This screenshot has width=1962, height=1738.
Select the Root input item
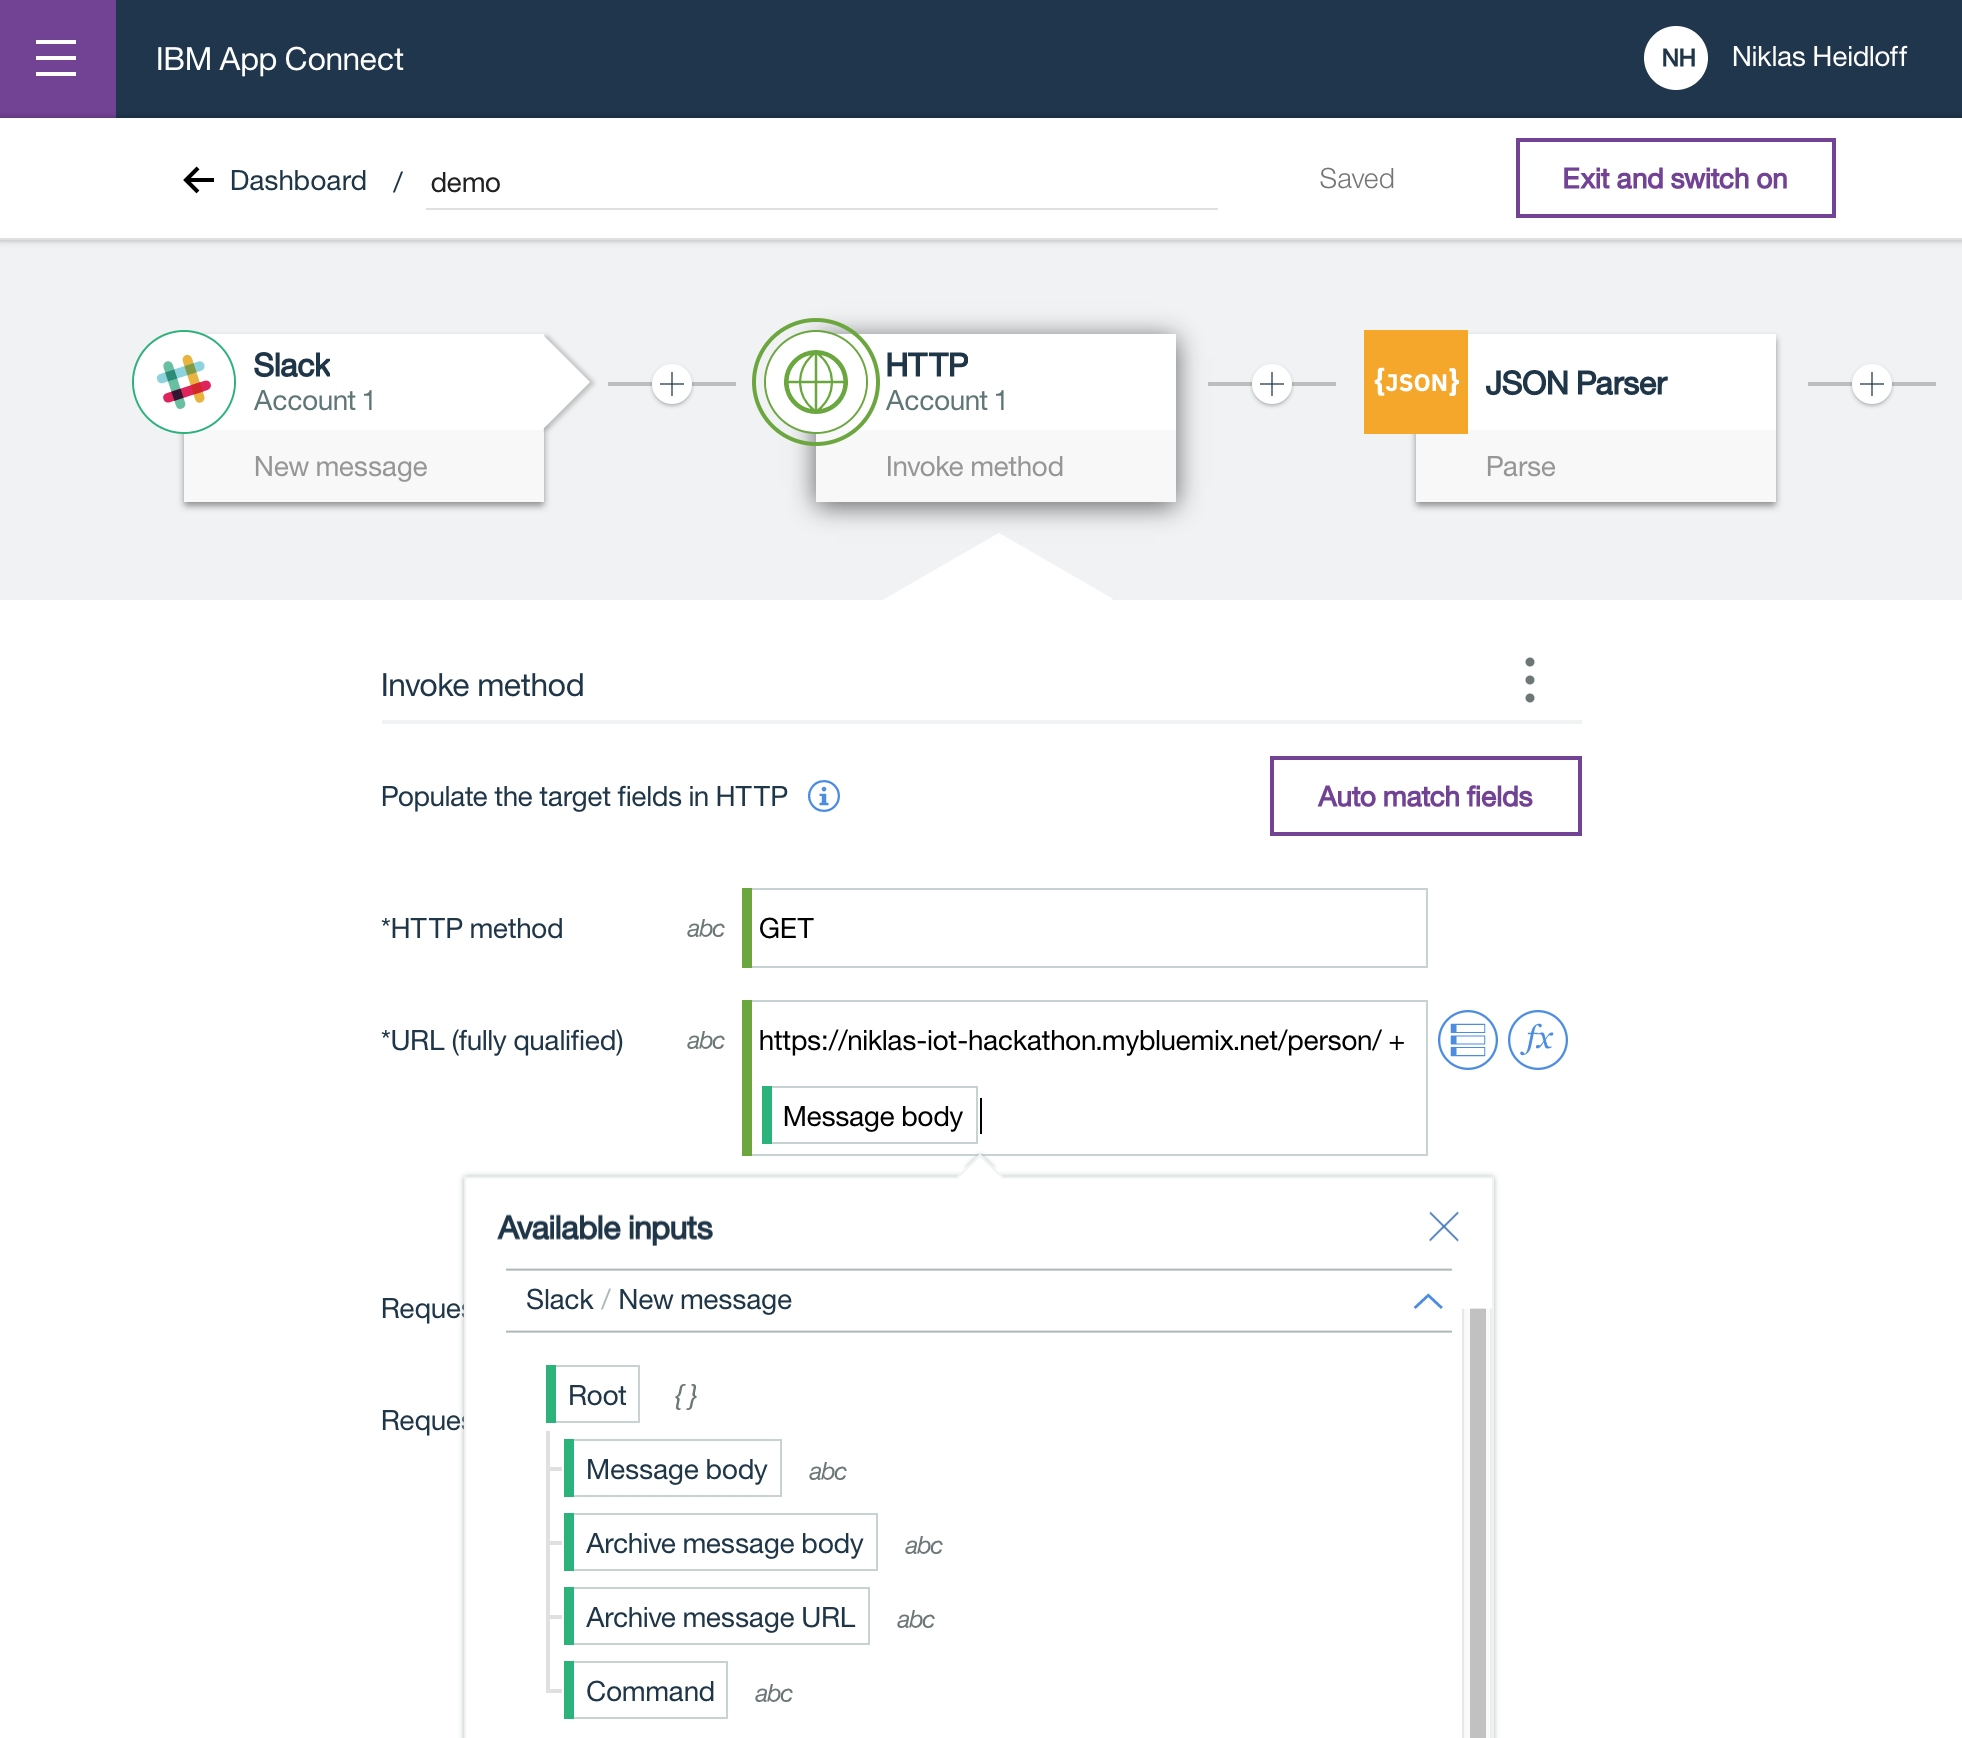pos(593,1394)
